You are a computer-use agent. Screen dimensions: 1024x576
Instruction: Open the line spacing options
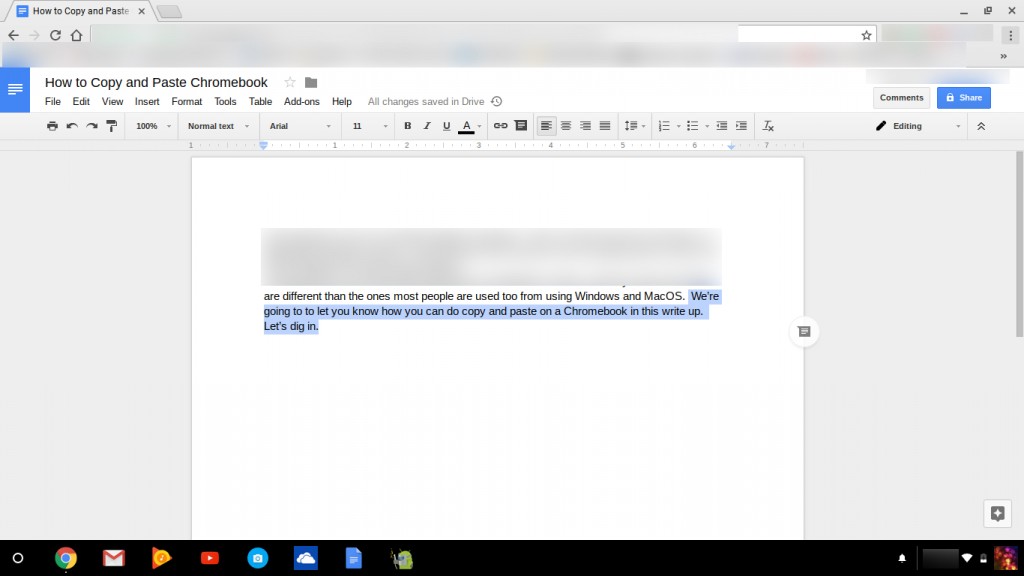(x=634, y=126)
